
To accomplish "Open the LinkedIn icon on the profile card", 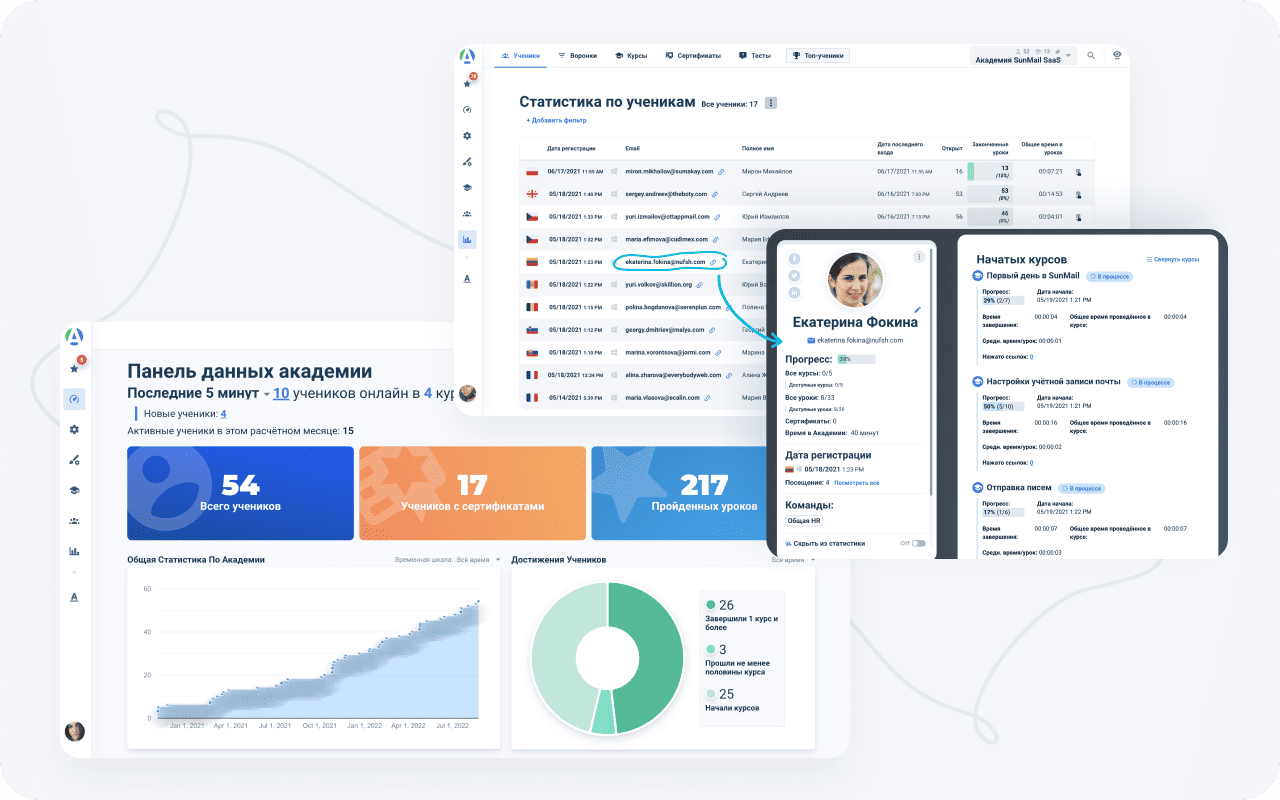I will point(794,292).
